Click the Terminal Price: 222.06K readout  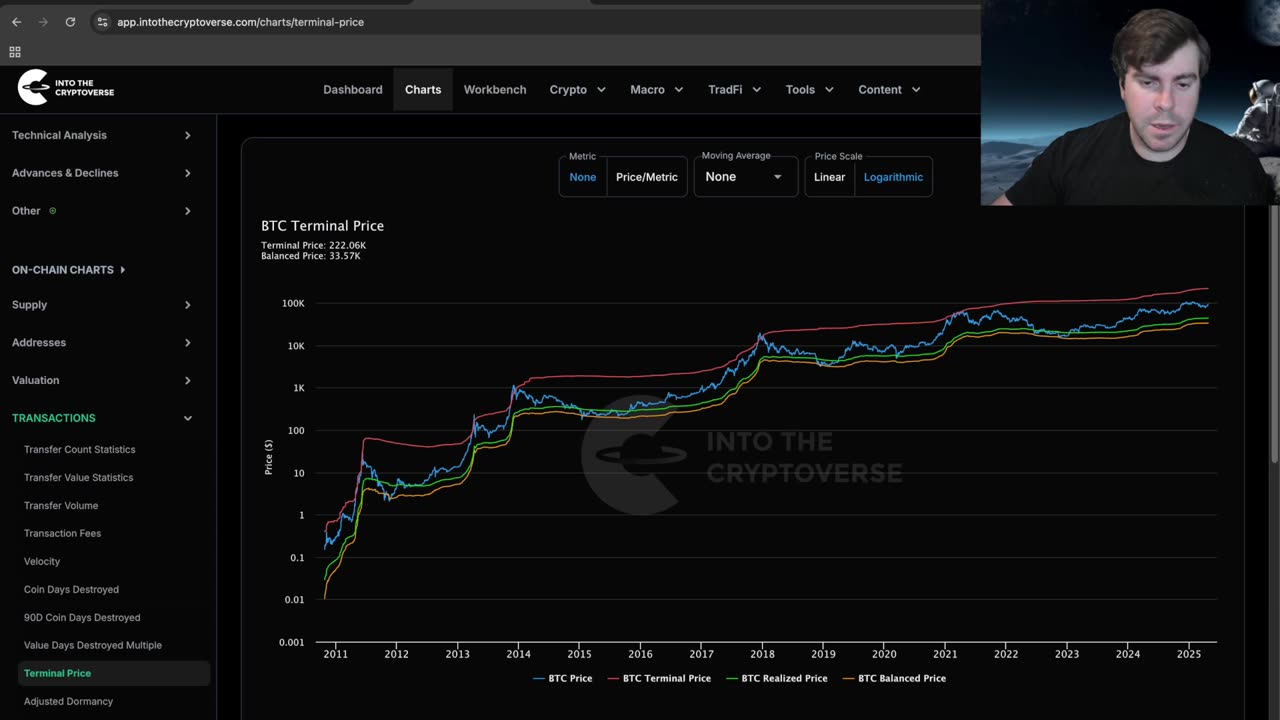point(313,246)
